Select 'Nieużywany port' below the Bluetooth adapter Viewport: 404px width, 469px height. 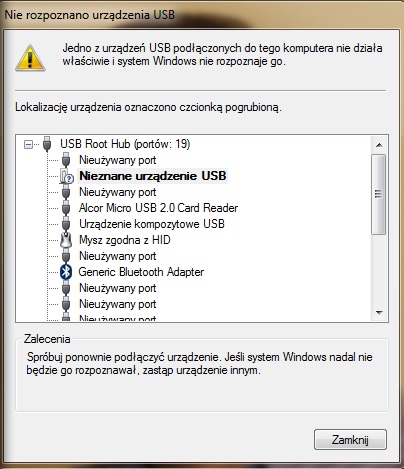(x=118, y=288)
